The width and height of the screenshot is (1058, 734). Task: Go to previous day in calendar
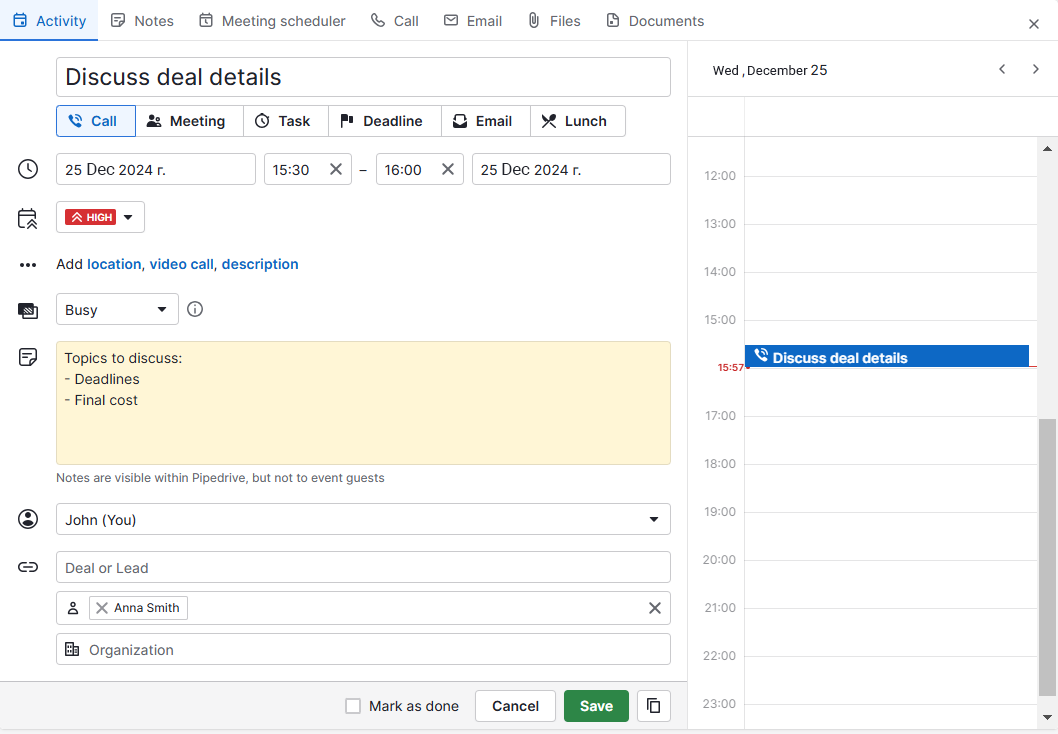[1002, 69]
